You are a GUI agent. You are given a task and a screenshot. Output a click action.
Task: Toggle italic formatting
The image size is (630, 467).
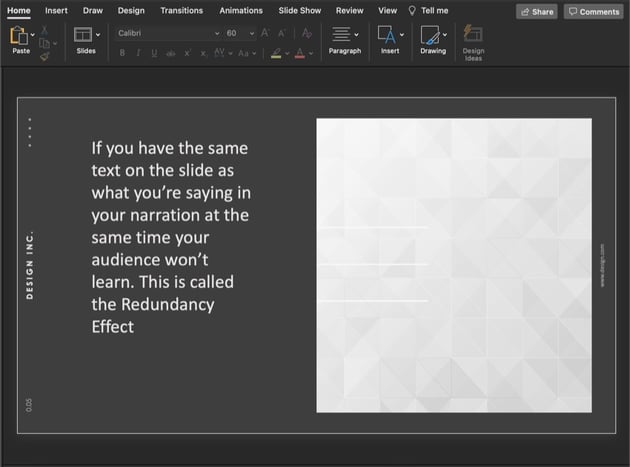138,52
